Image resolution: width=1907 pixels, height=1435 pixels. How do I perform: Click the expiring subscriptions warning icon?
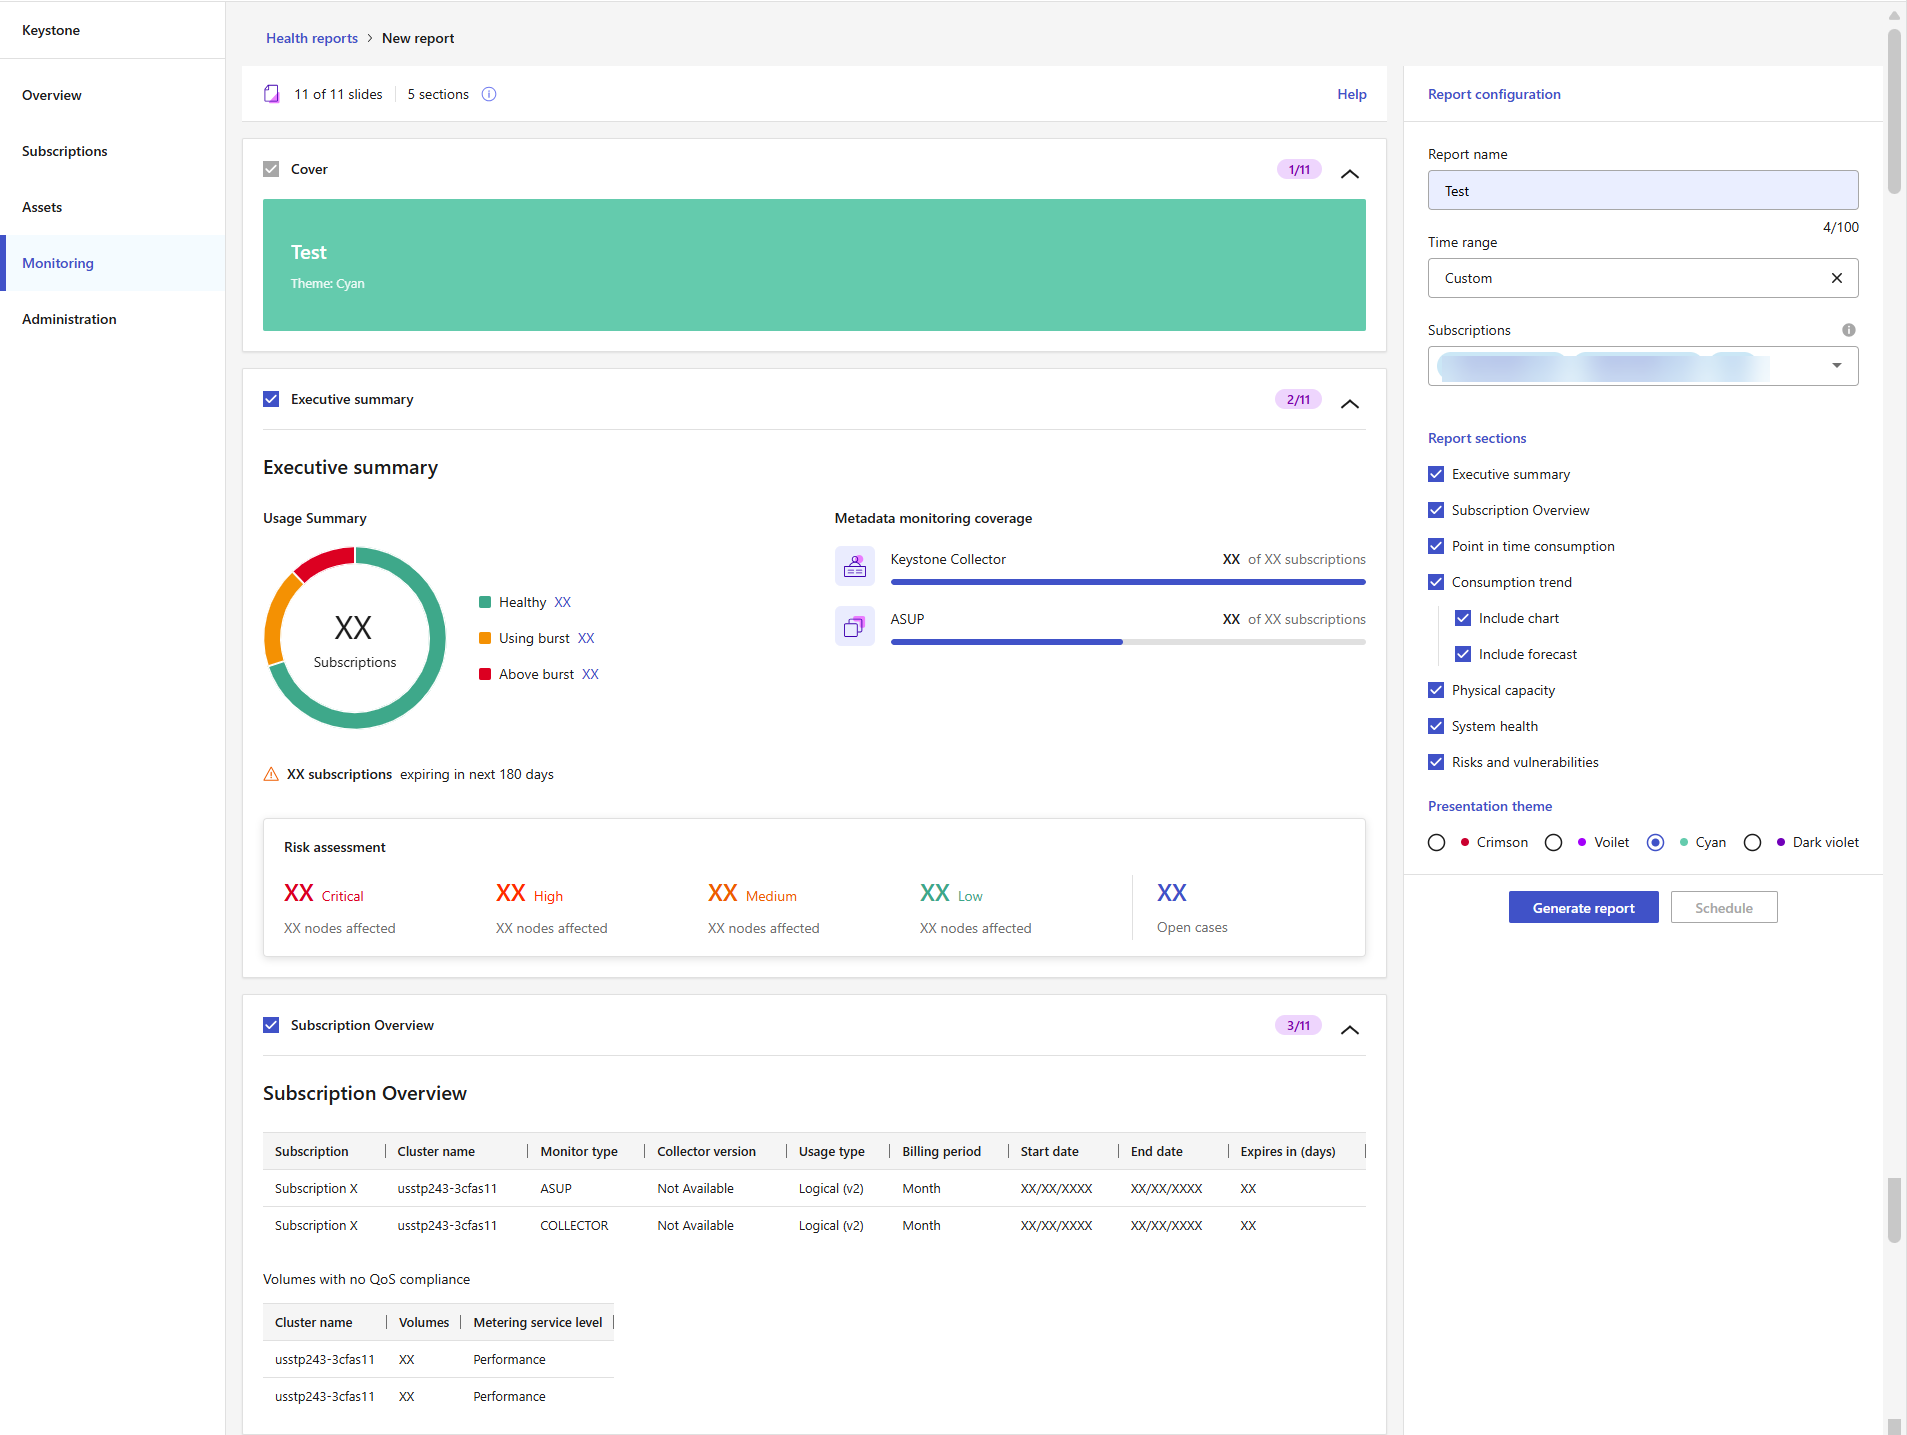[271, 774]
